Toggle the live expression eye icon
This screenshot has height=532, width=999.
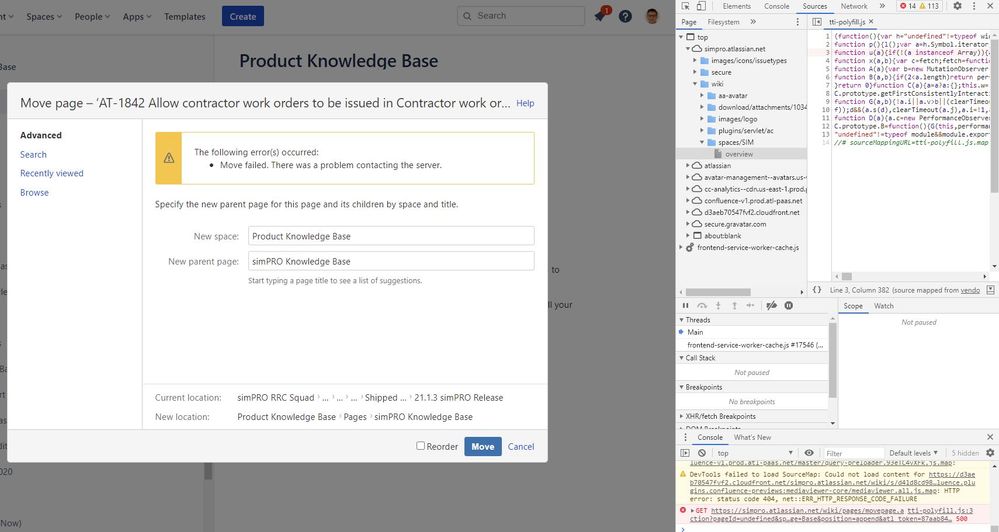[x=809, y=453]
